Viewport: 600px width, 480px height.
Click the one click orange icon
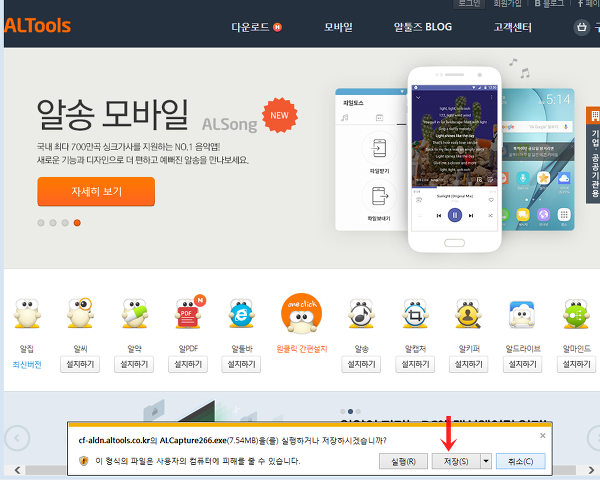tap(302, 313)
